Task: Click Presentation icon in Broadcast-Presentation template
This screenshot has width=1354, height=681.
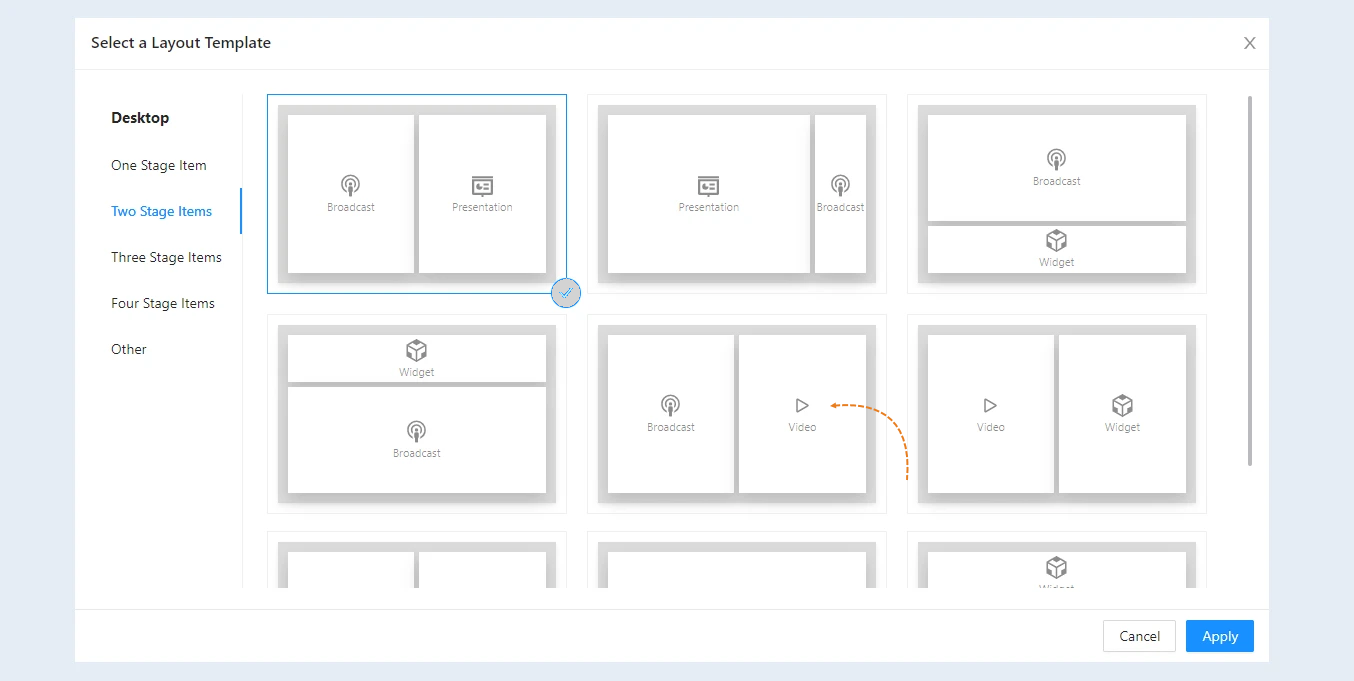Action: point(482,186)
